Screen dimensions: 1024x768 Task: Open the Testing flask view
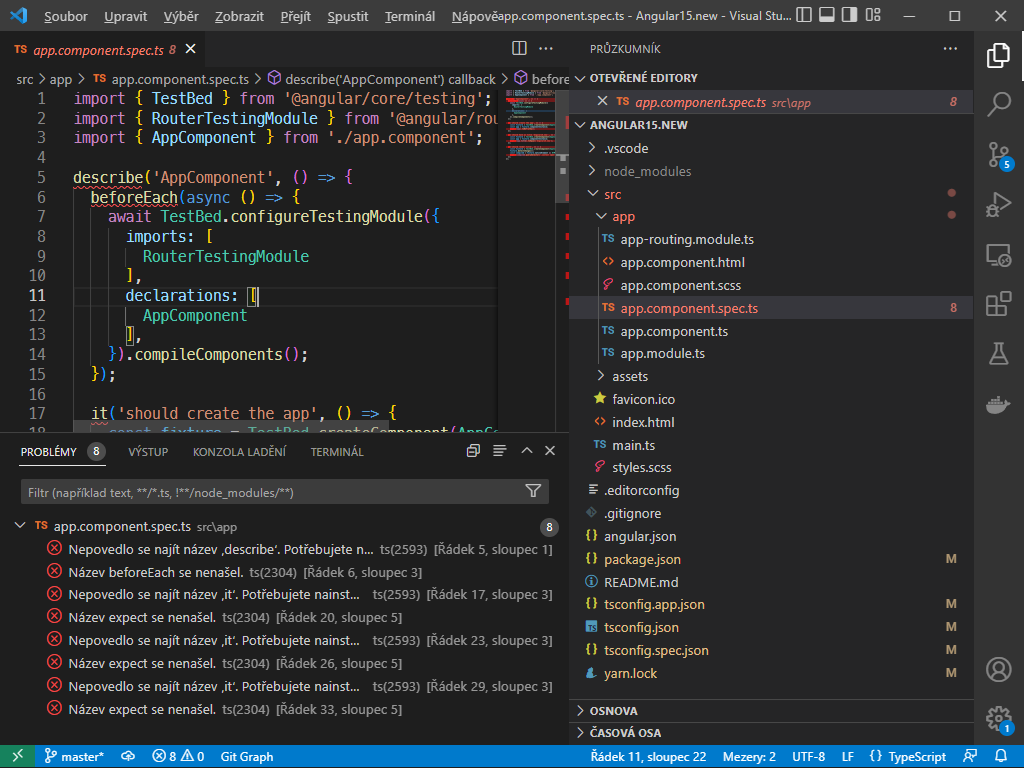coord(999,353)
